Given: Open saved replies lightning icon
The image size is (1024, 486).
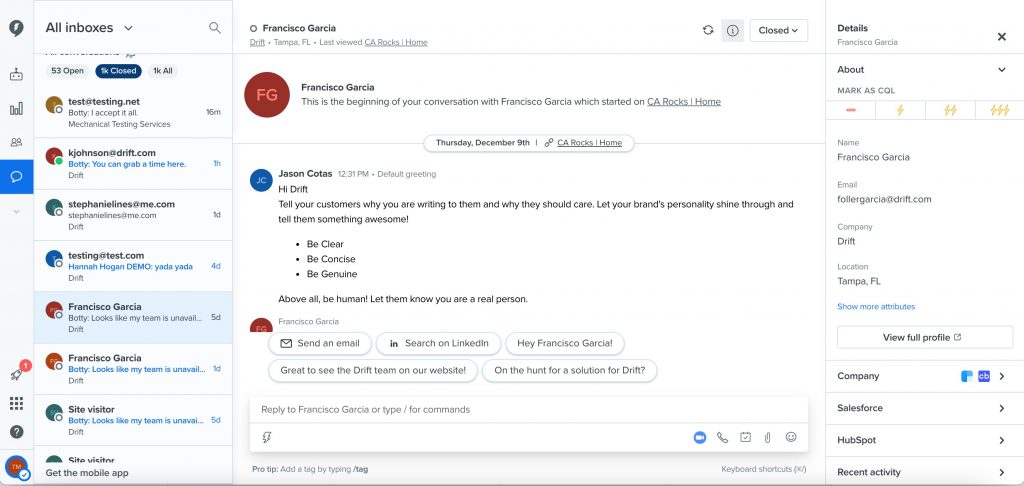Looking at the screenshot, I should tap(267, 437).
